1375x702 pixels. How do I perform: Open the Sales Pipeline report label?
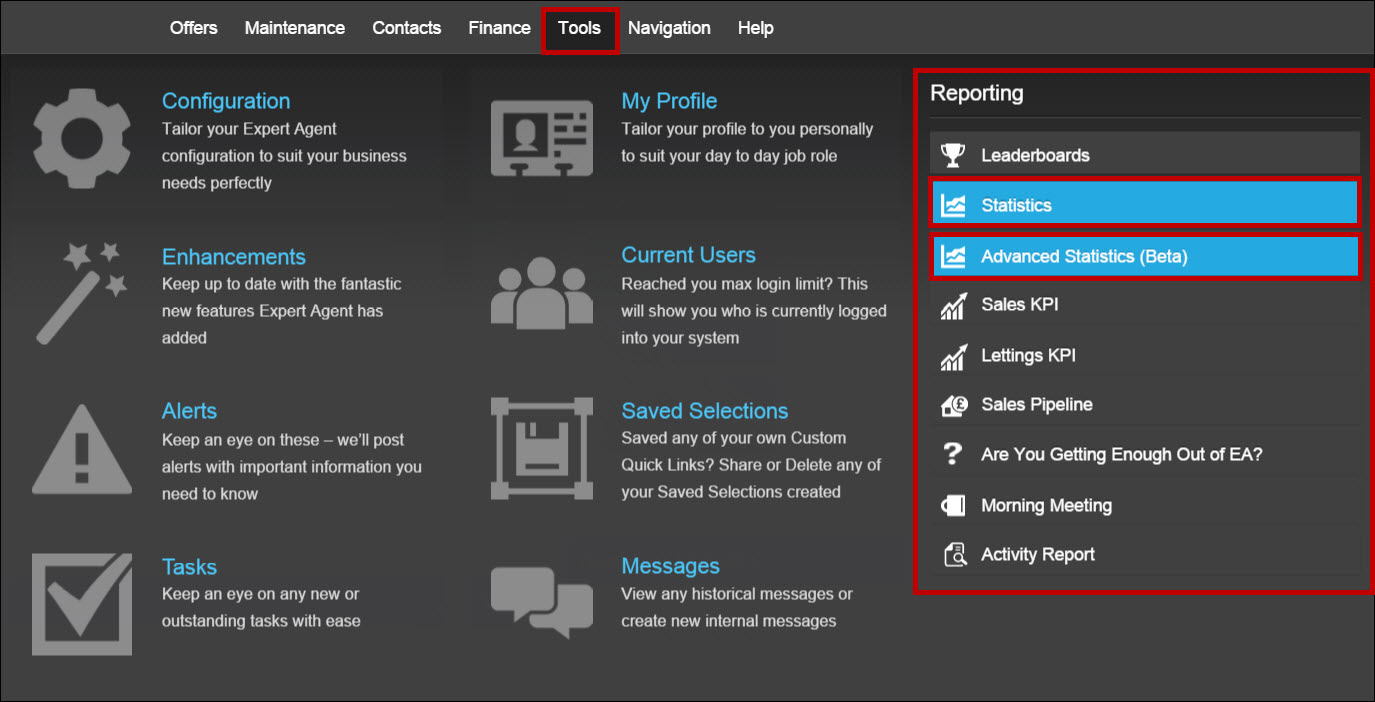(1037, 405)
